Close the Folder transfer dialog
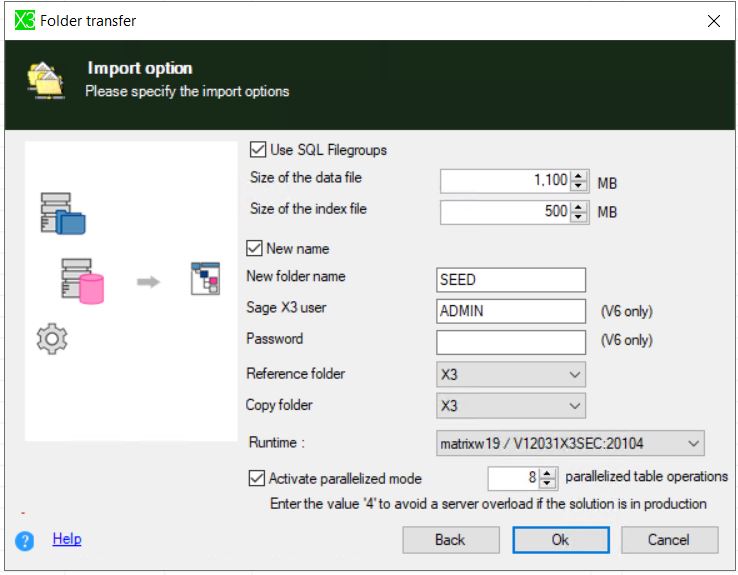 (x=714, y=21)
